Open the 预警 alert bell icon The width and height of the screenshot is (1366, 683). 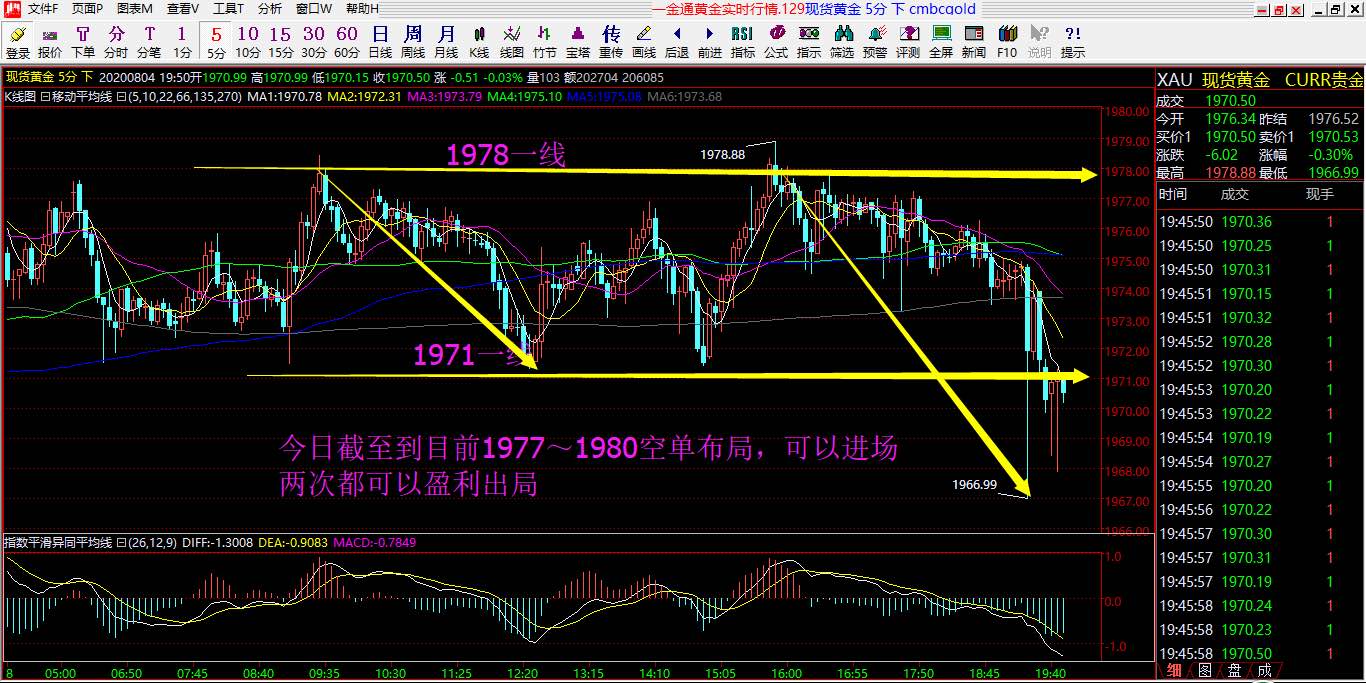pyautogui.click(x=875, y=43)
